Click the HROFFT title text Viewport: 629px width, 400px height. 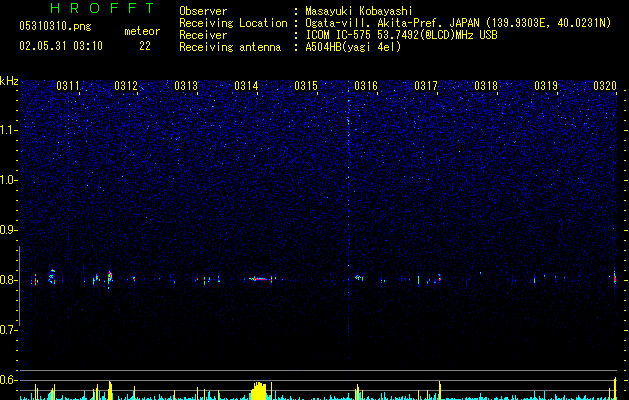click(103, 8)
